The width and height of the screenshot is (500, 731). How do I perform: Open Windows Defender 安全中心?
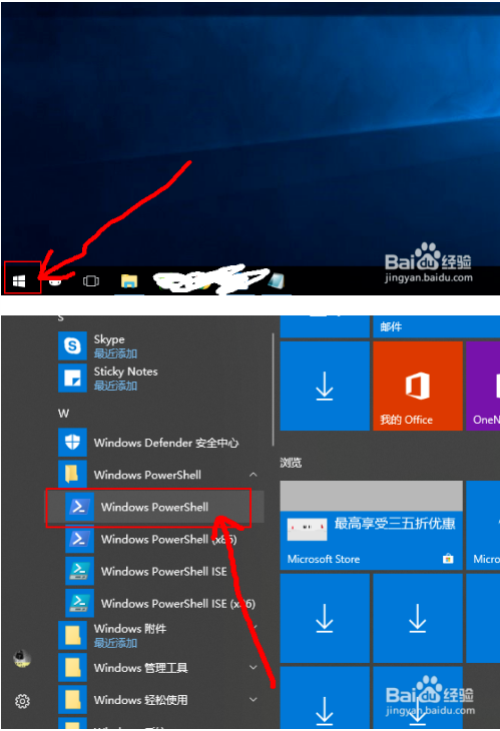[x=158, y=442]
